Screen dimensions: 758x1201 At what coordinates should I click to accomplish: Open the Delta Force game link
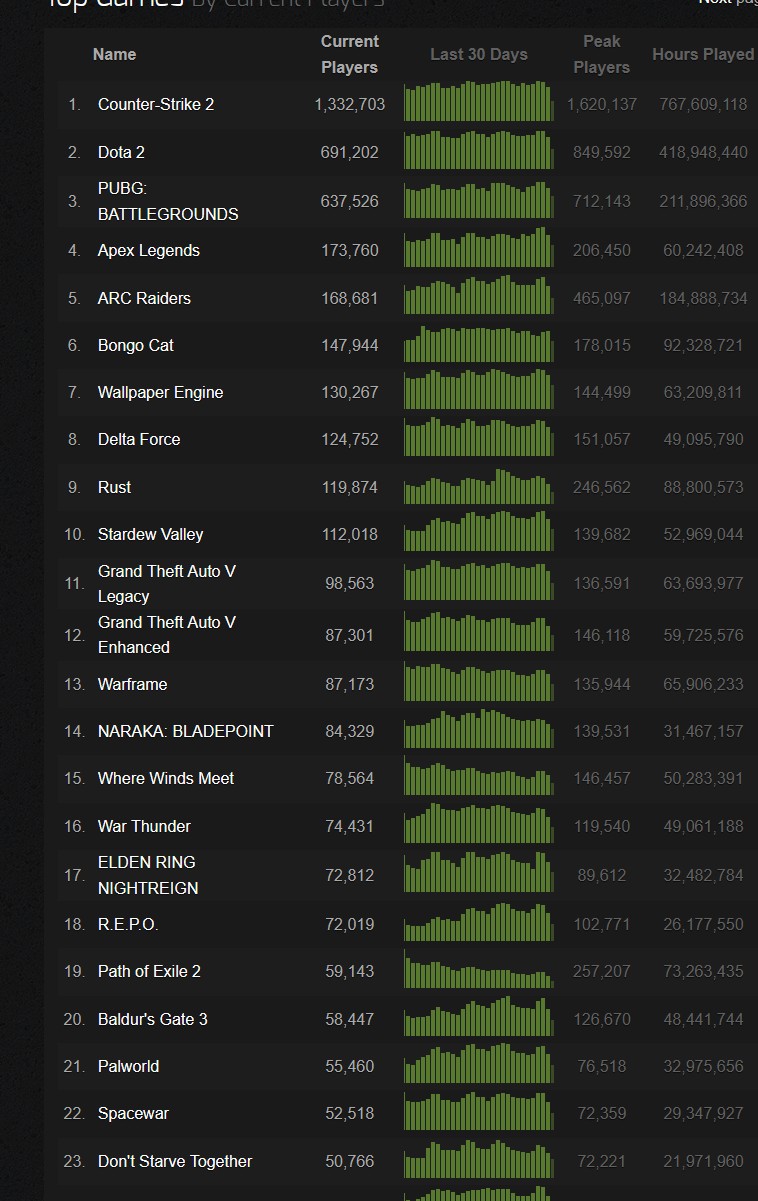pos(139,439)
